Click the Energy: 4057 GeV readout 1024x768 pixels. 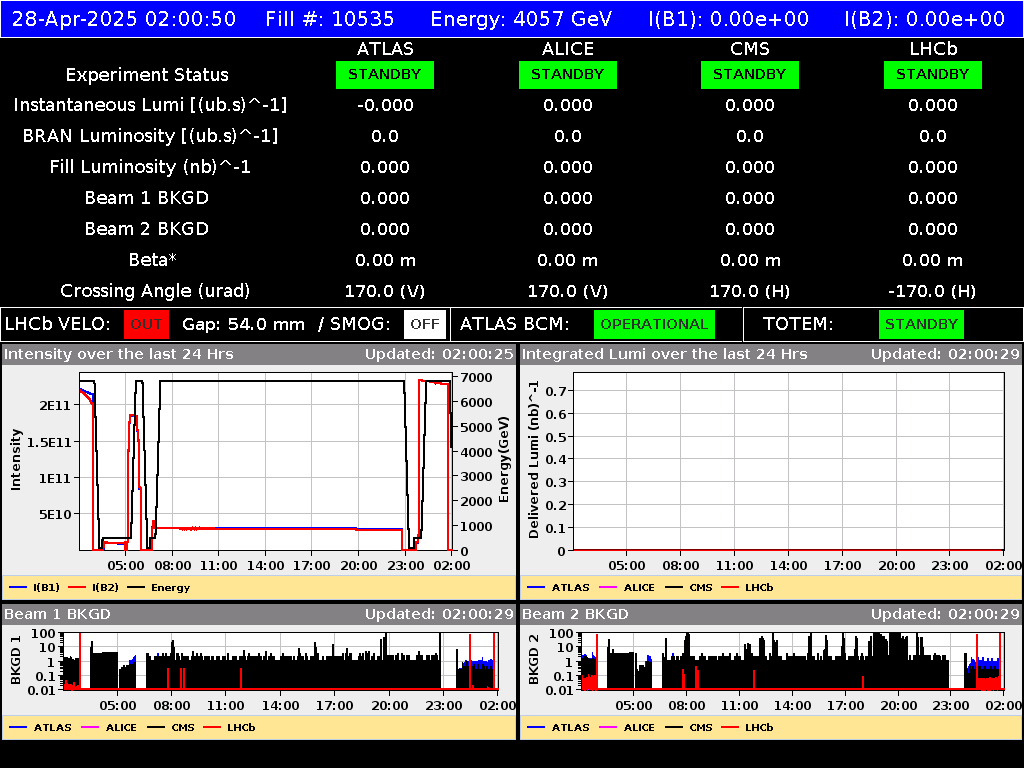click(521, 19)
